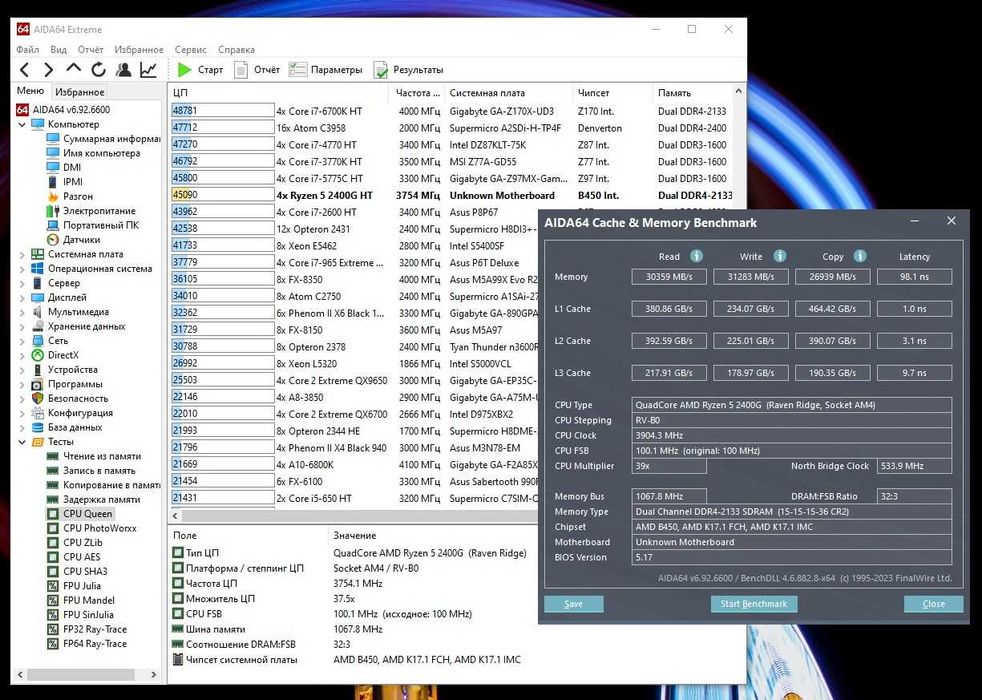Select Электропитание in the tree
The width and height of the screenshot is (982, 700).
(91, 210)
